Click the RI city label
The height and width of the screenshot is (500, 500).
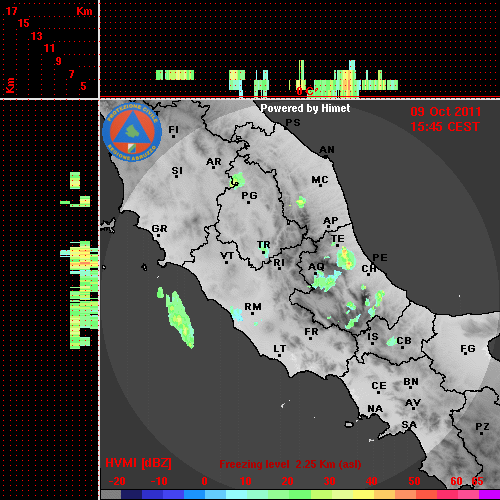pyautogui.click(x=279, y=263)
